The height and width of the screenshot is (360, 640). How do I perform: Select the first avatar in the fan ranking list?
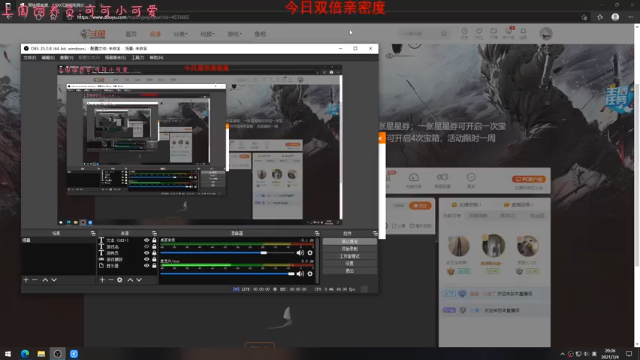tap(458, 246)
